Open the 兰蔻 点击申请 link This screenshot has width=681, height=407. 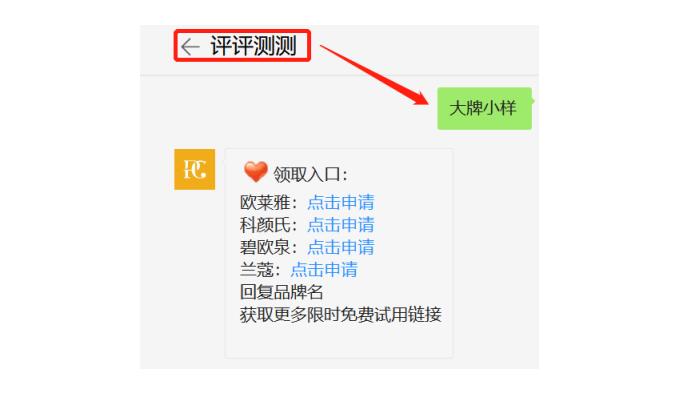pos(324,270)
